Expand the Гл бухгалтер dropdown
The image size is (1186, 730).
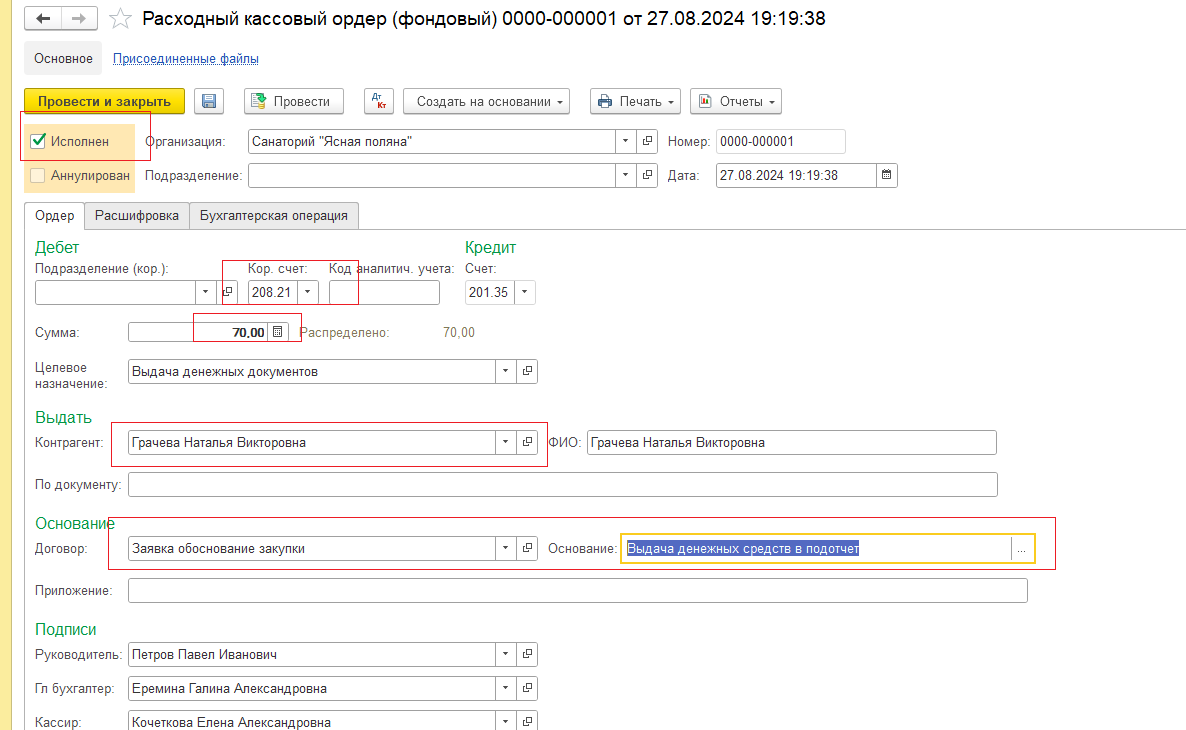click(505, 688)
